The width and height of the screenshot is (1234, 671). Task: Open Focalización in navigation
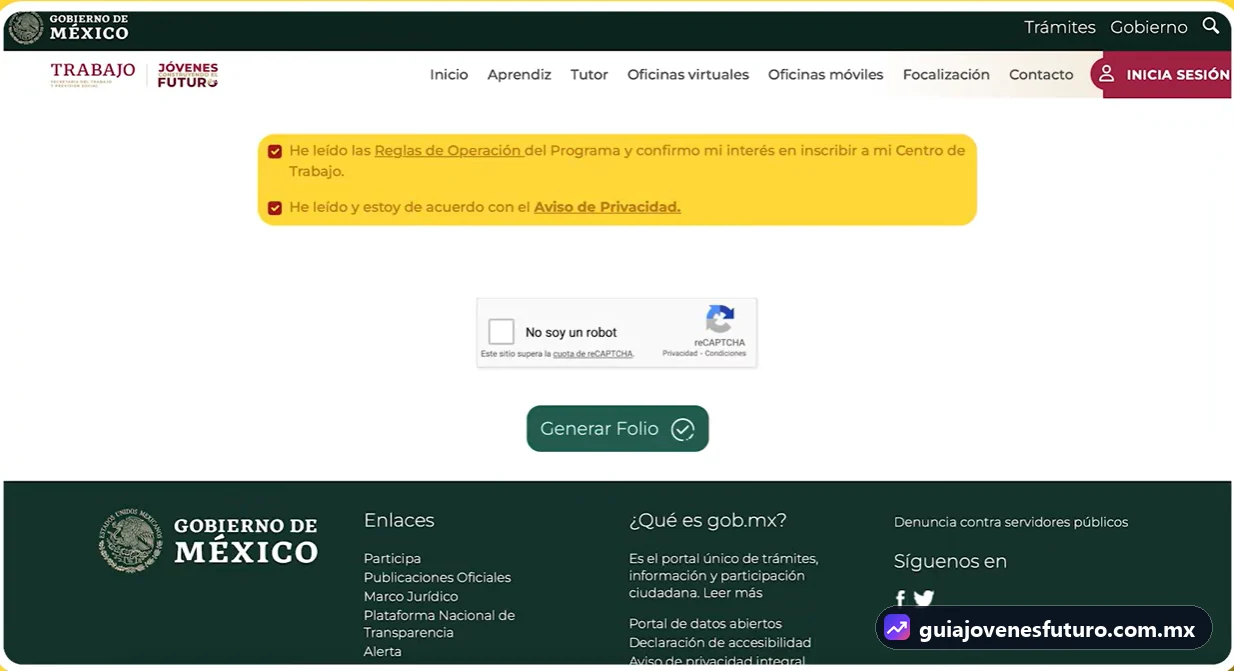pyautogui.click(x=946, y=75)
